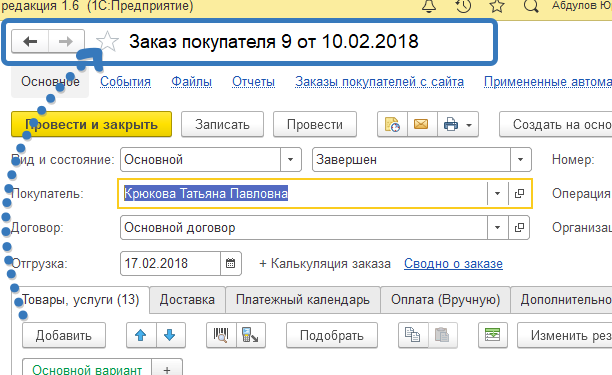This screenshot has height=375, width=612.
Task: Click the Покупатель input field
Action: click(303, 194)
